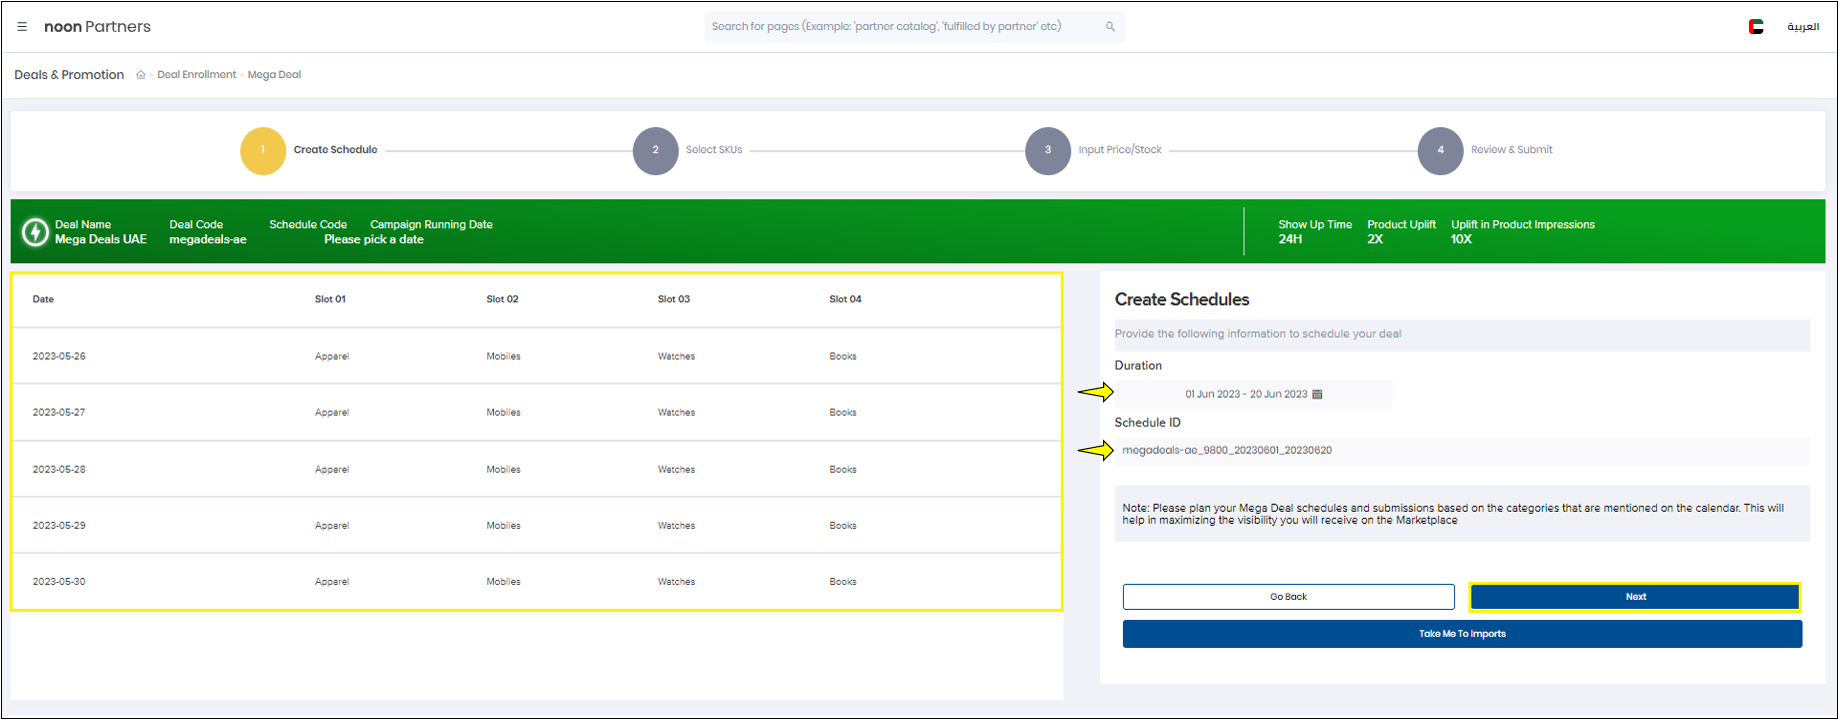Select the 2023-05-27 date cell
The height and width of the screenshot is (720, 1840).
tap(59, 412)
